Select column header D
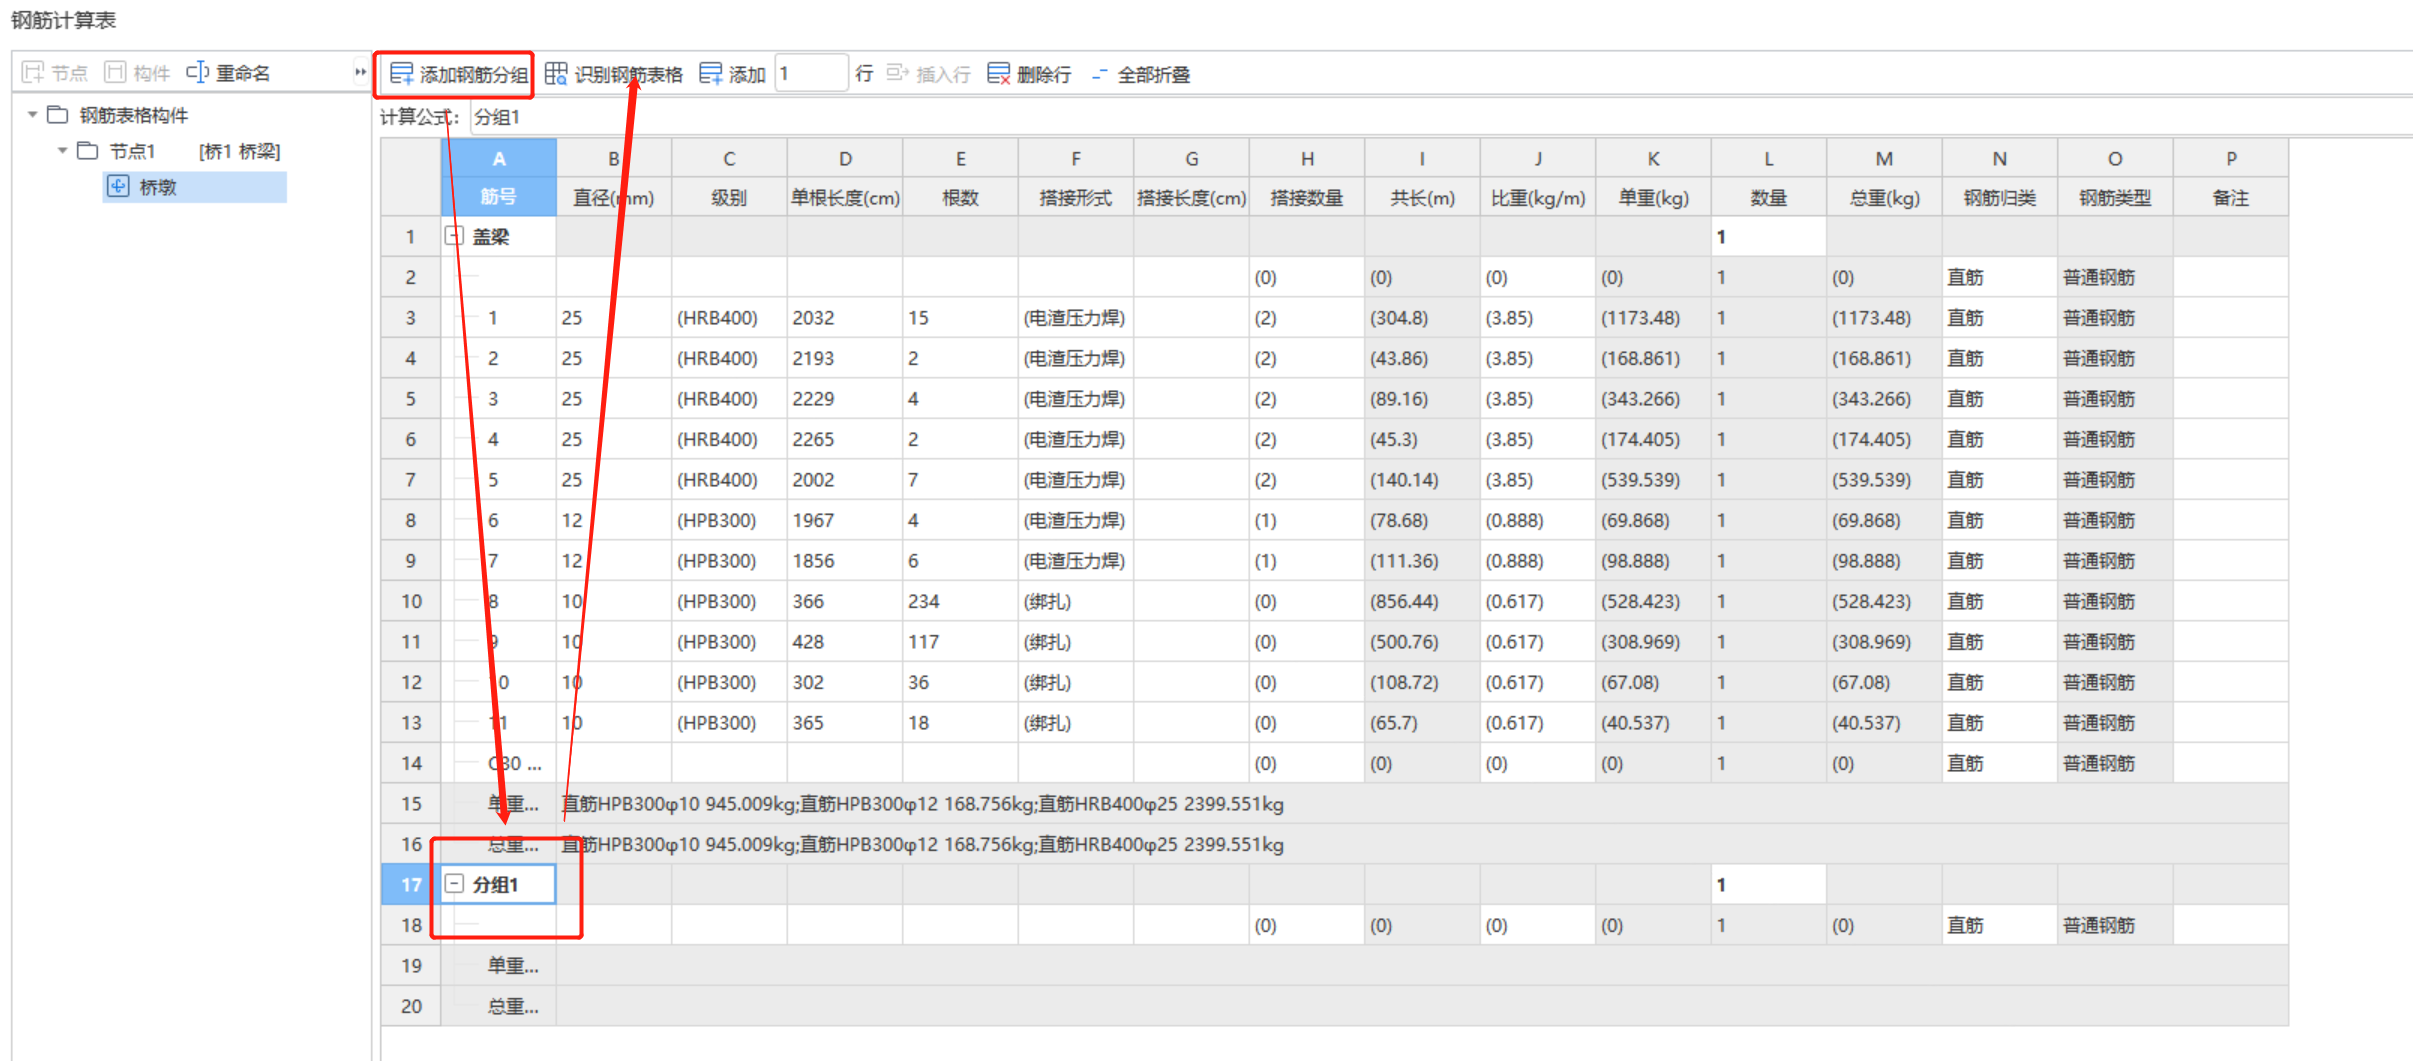 [x=845, y=159]
